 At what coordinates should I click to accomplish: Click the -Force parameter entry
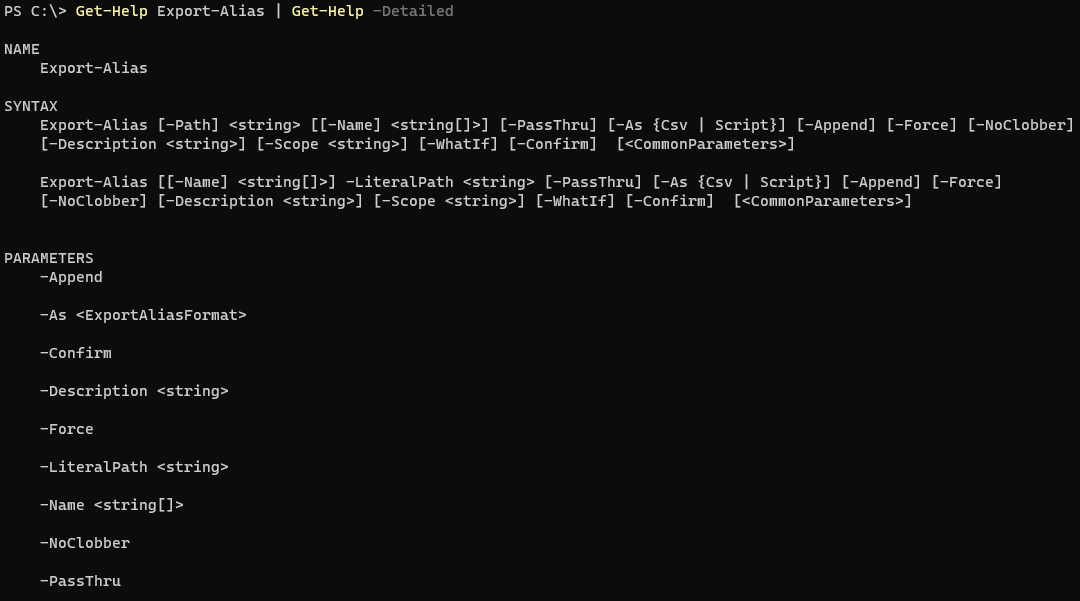click(x=67, y=429)
